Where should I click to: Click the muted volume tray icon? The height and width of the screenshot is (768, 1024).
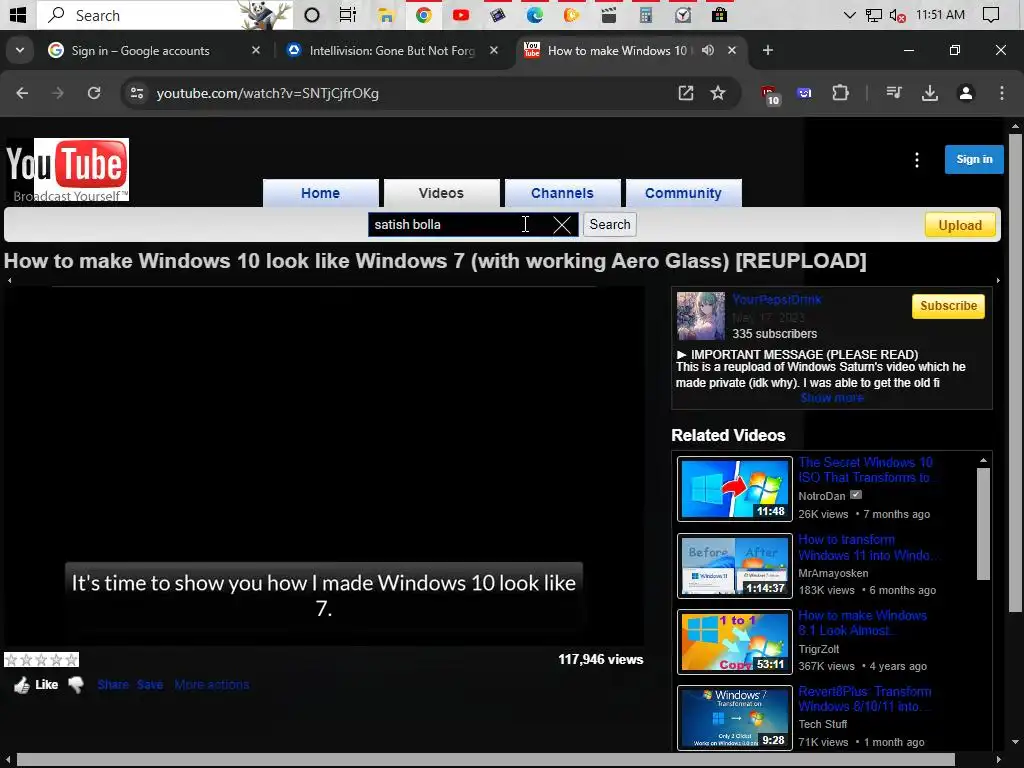point(897,15)
